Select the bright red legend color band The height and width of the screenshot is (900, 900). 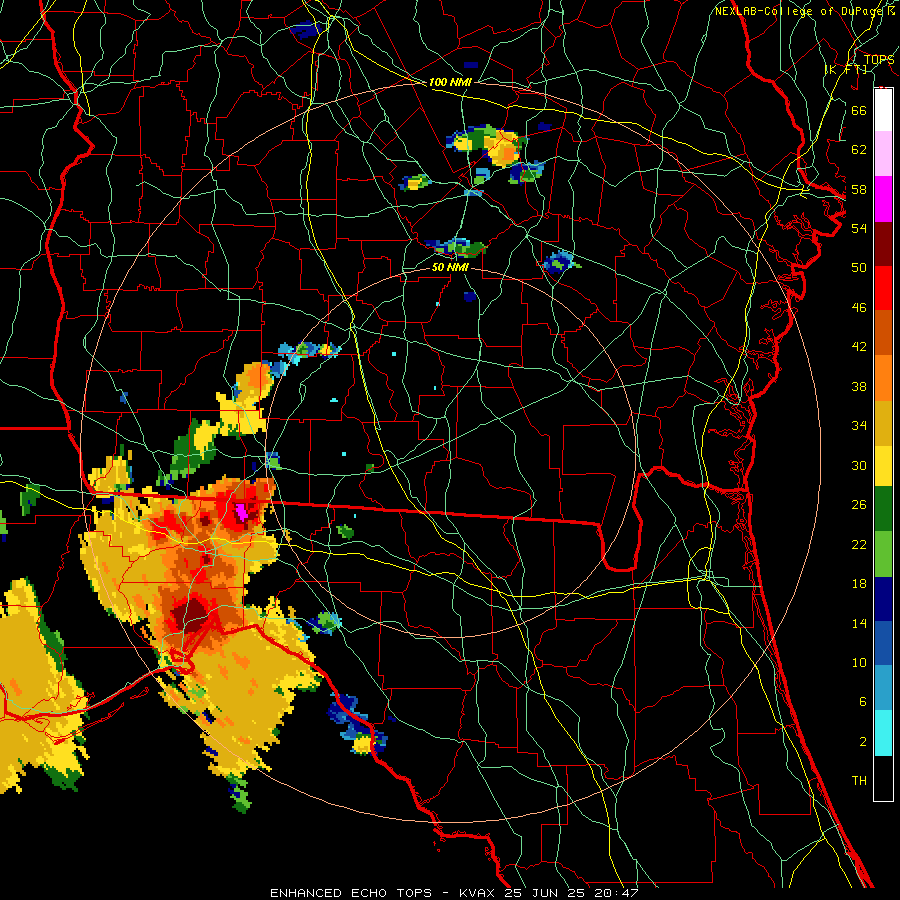point(883,288)
